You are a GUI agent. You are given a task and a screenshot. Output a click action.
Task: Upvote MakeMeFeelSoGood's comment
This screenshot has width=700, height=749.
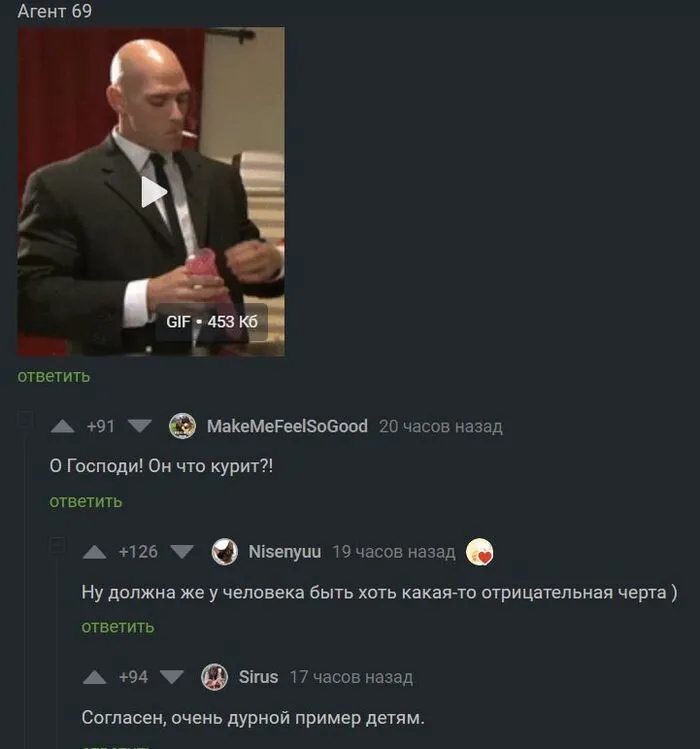(x=63, y=426)
